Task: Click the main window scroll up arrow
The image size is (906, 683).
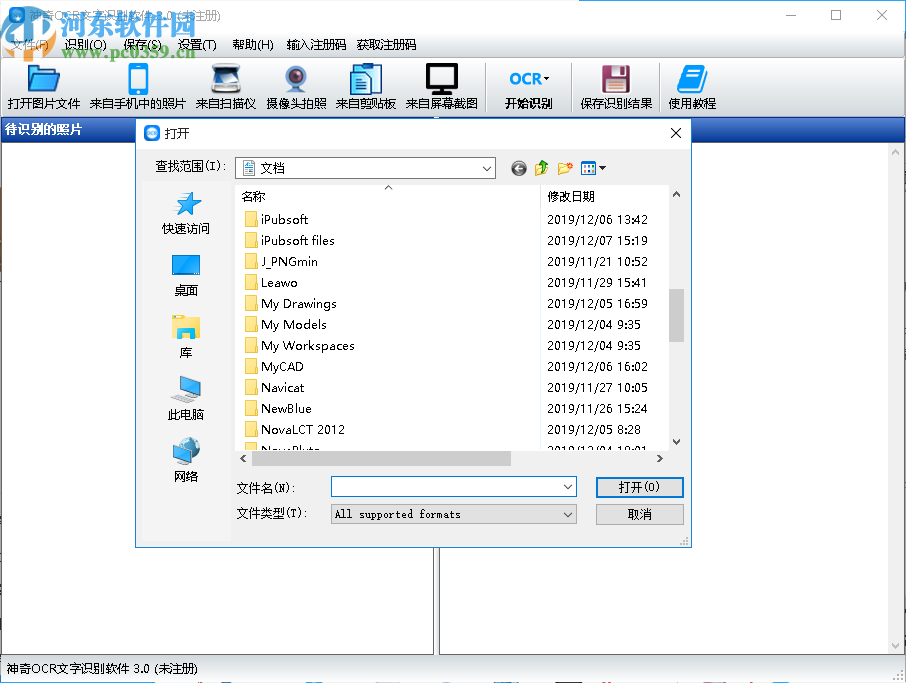Action: 895,153
